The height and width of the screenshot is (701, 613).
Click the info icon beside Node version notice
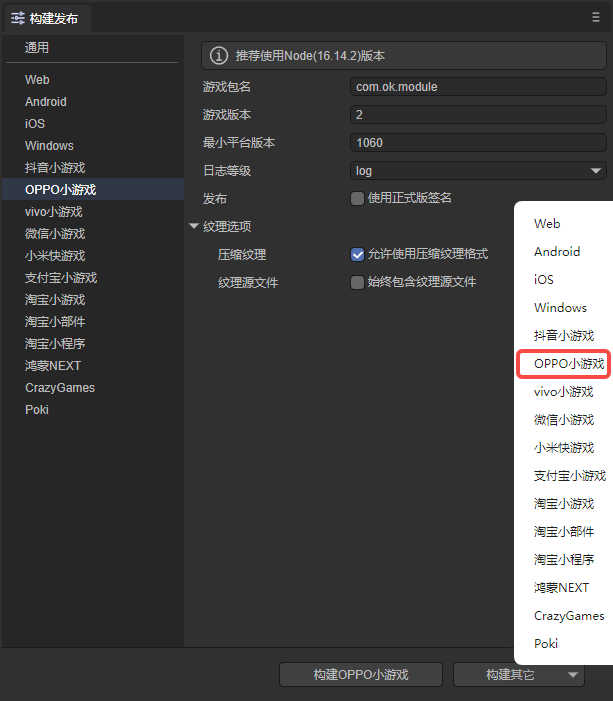(218, 56)
